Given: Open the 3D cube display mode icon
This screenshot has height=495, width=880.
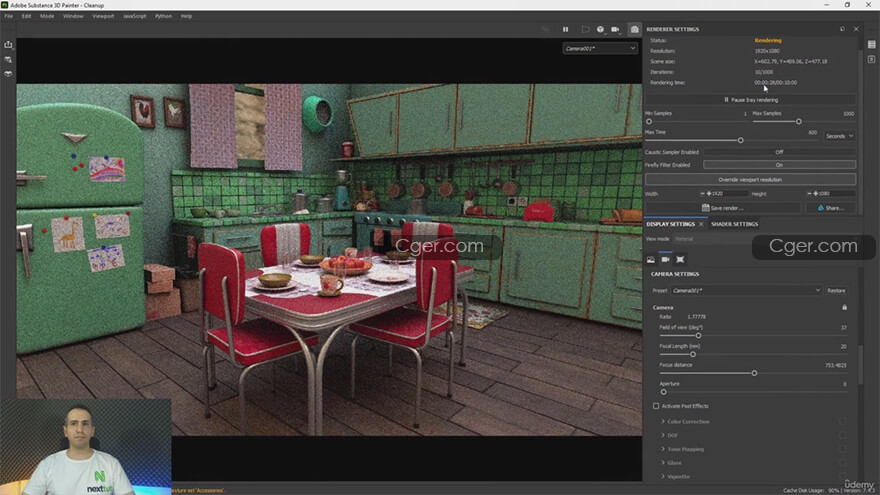Looking at the screenshot, I should pos(601,29).
